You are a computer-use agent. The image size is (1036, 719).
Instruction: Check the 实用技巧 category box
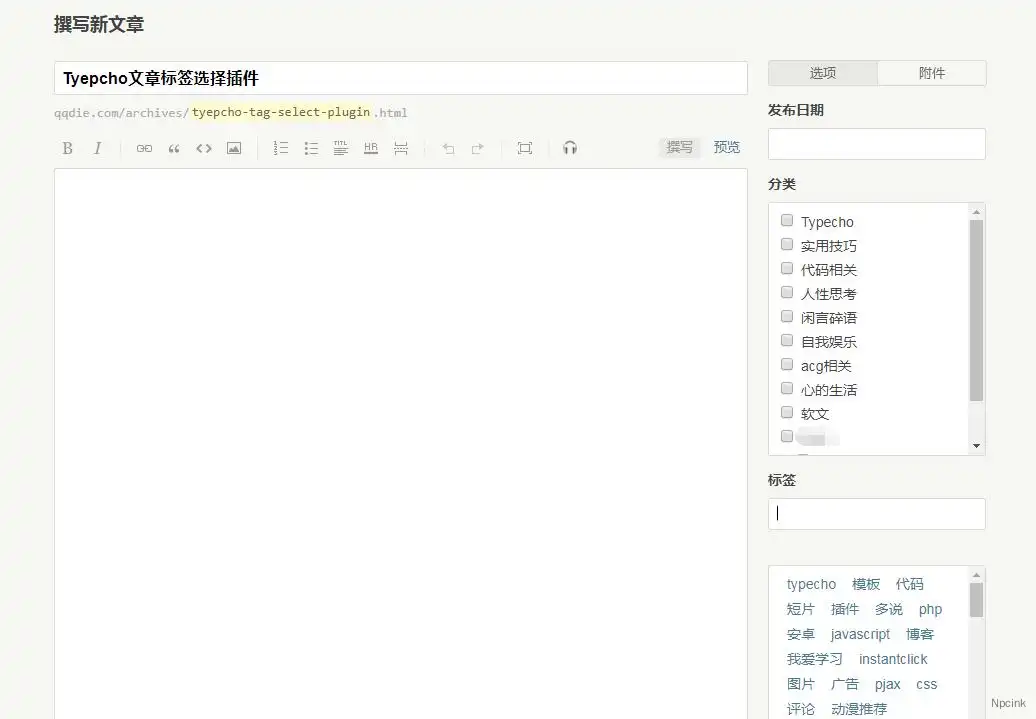787,244
